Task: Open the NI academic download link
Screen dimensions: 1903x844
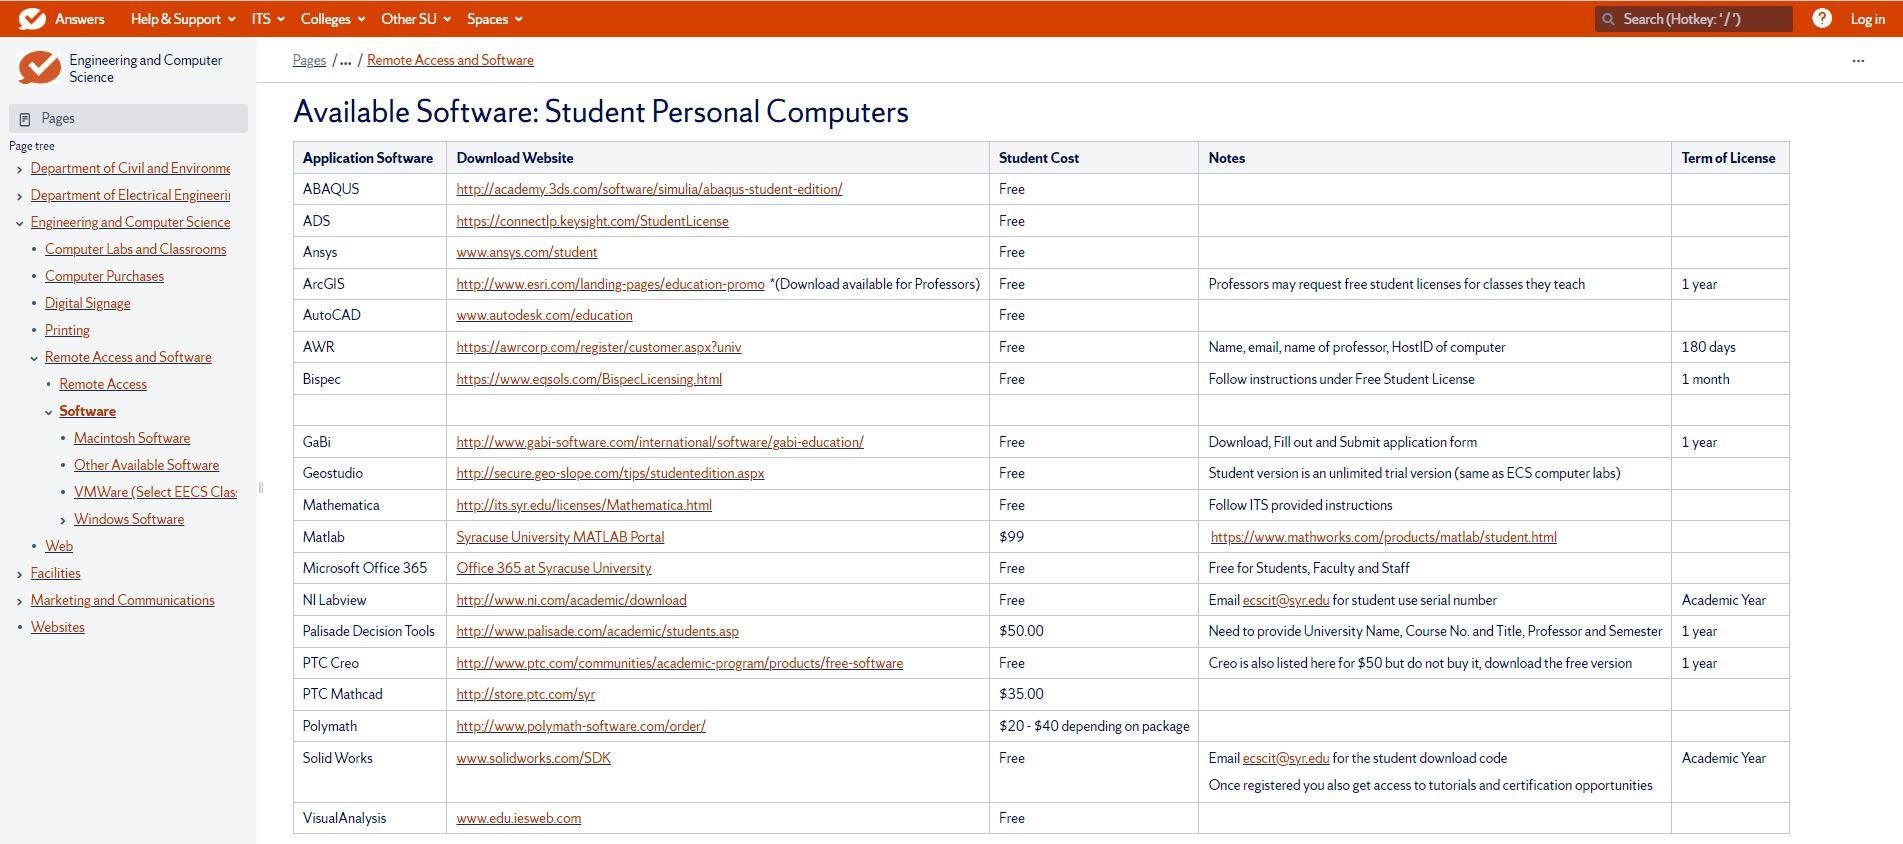Action: (571, 600)
